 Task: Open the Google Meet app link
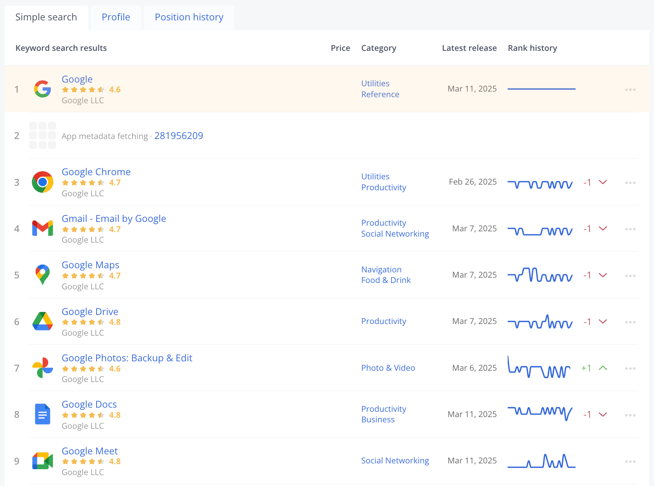[89, 451]
